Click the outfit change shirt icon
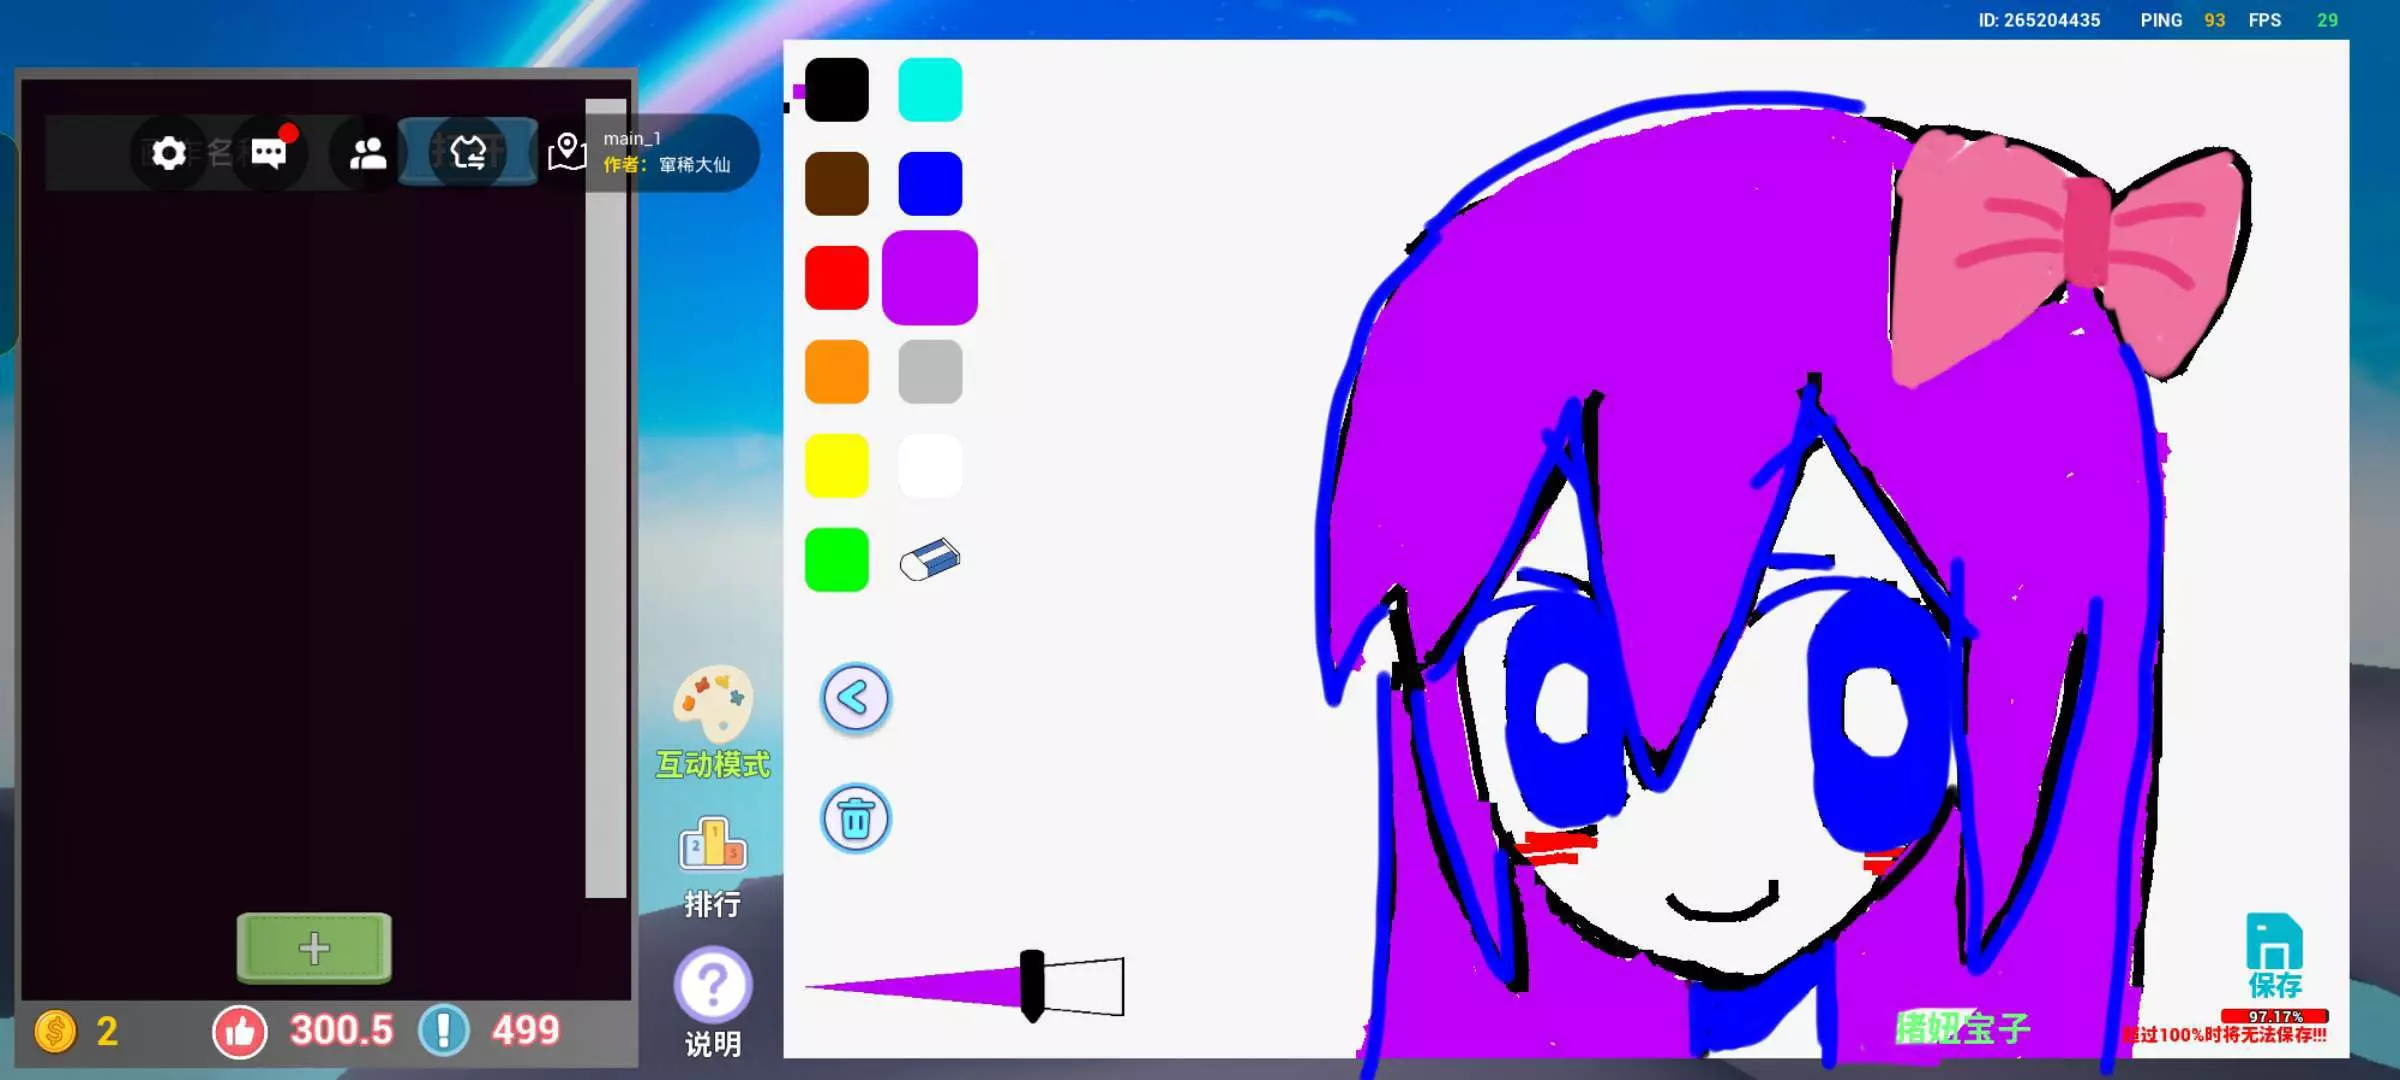The image size is (2400, 1080). (468, 153)
